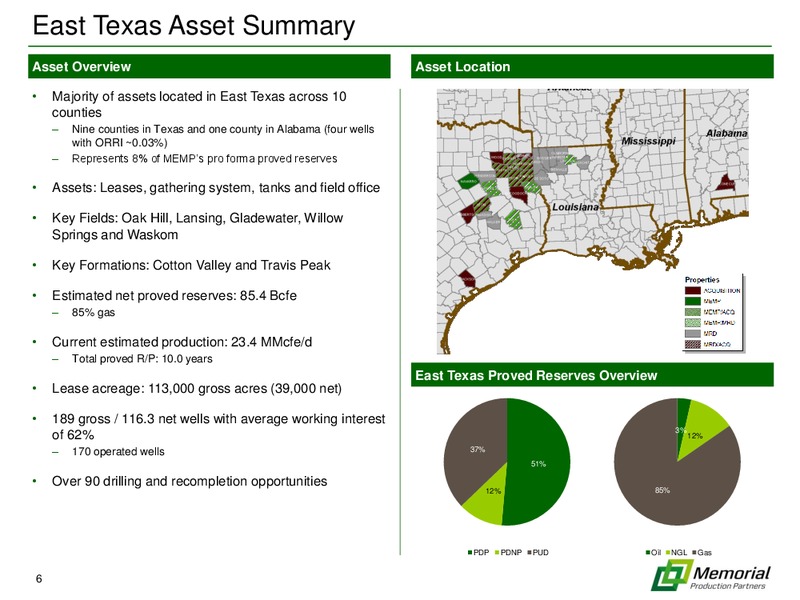Click 'Key Fields: Oak Hill, Lansing' bullet
This screenshot has height=600, width=800.
(197, 226)
